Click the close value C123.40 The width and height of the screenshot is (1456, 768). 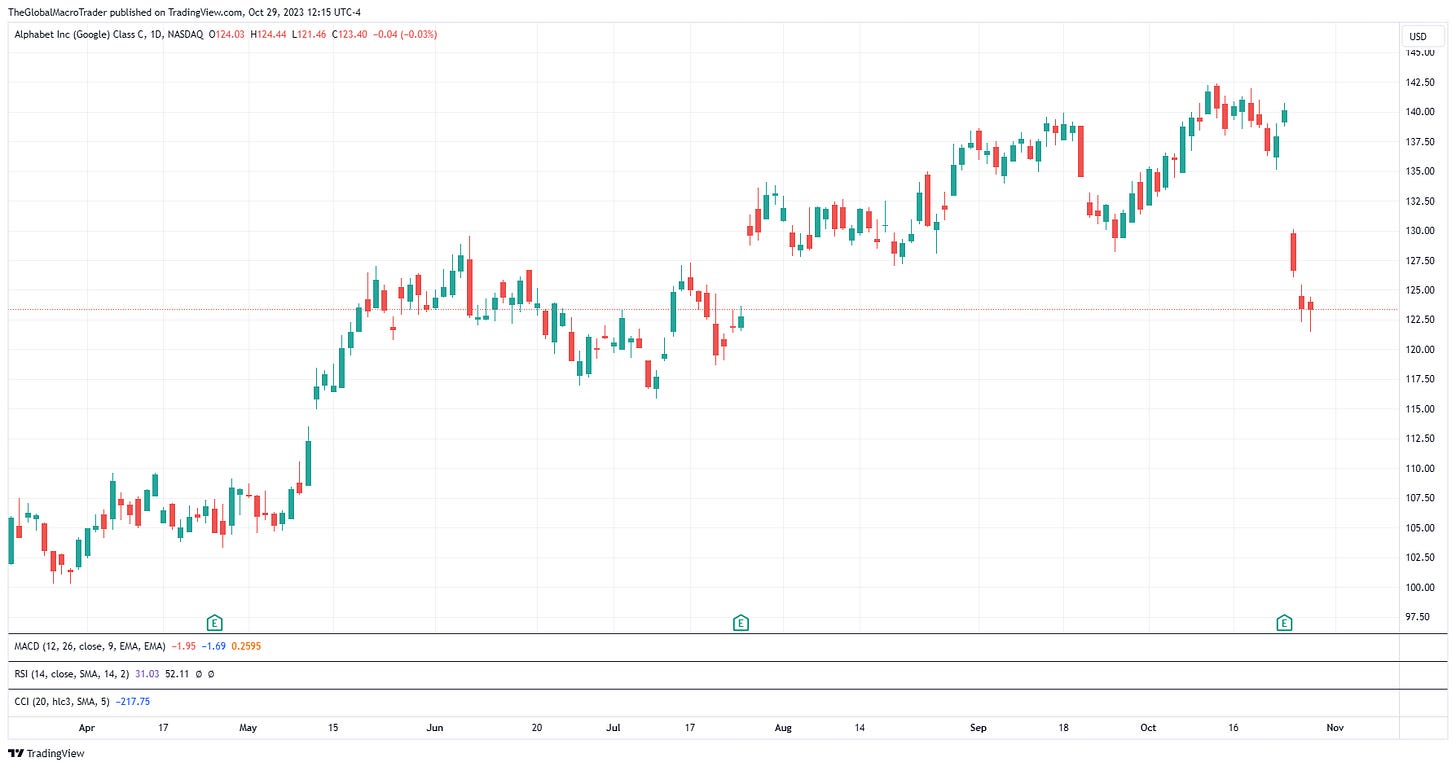pos(347,34)
